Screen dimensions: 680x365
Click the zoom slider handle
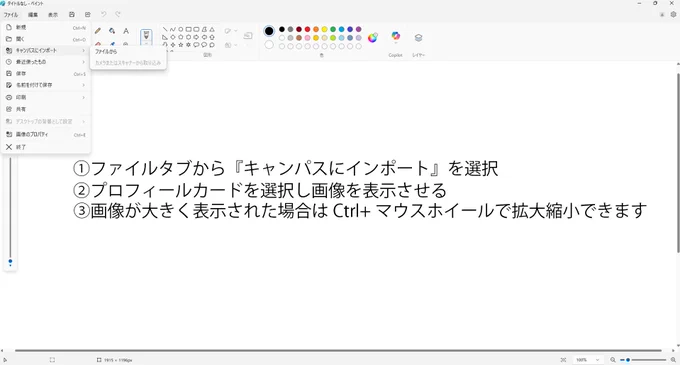click(x=628, y=360)
